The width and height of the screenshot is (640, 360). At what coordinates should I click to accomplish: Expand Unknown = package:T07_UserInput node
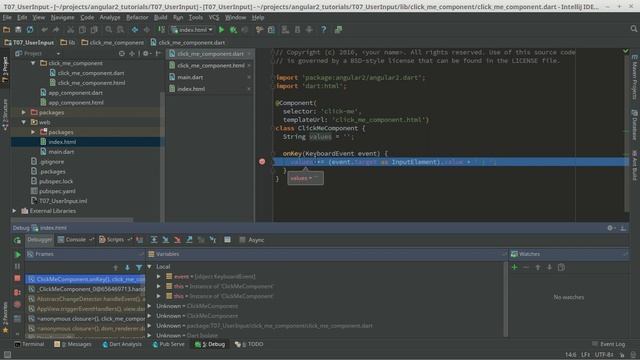[149, 326]
